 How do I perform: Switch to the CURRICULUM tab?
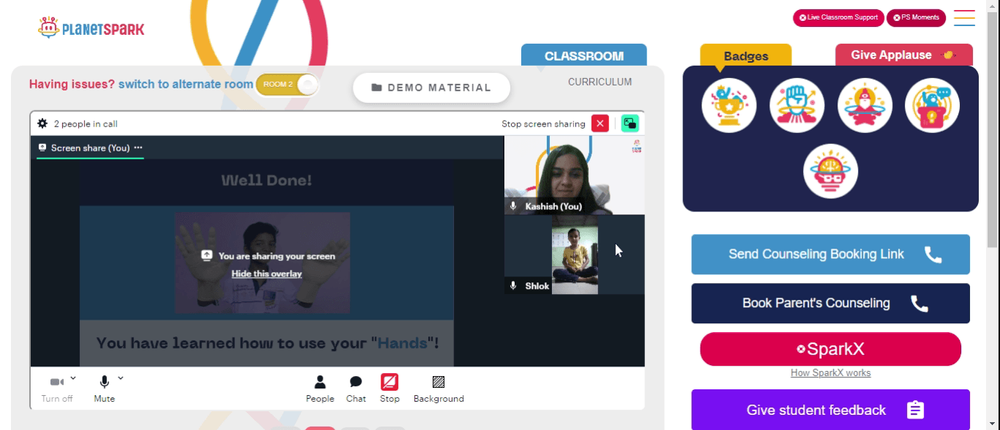(x=600, y=82)
